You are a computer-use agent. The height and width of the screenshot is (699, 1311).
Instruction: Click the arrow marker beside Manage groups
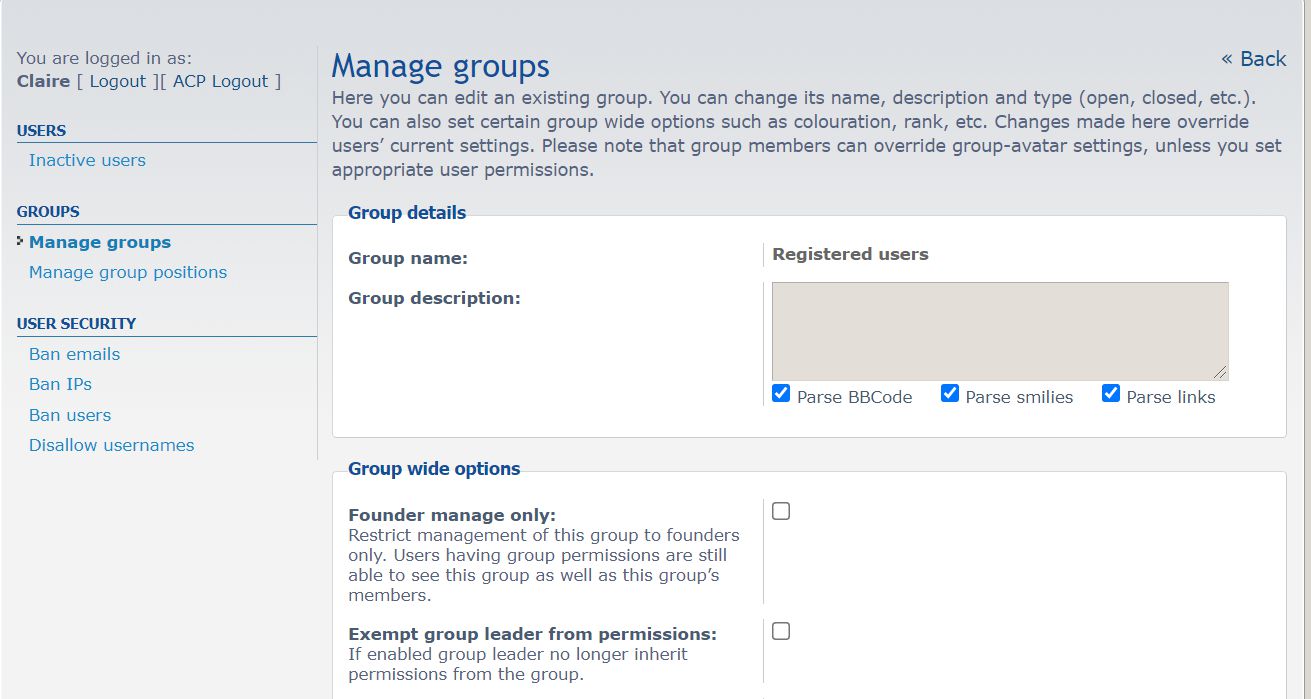pos(20,241)
